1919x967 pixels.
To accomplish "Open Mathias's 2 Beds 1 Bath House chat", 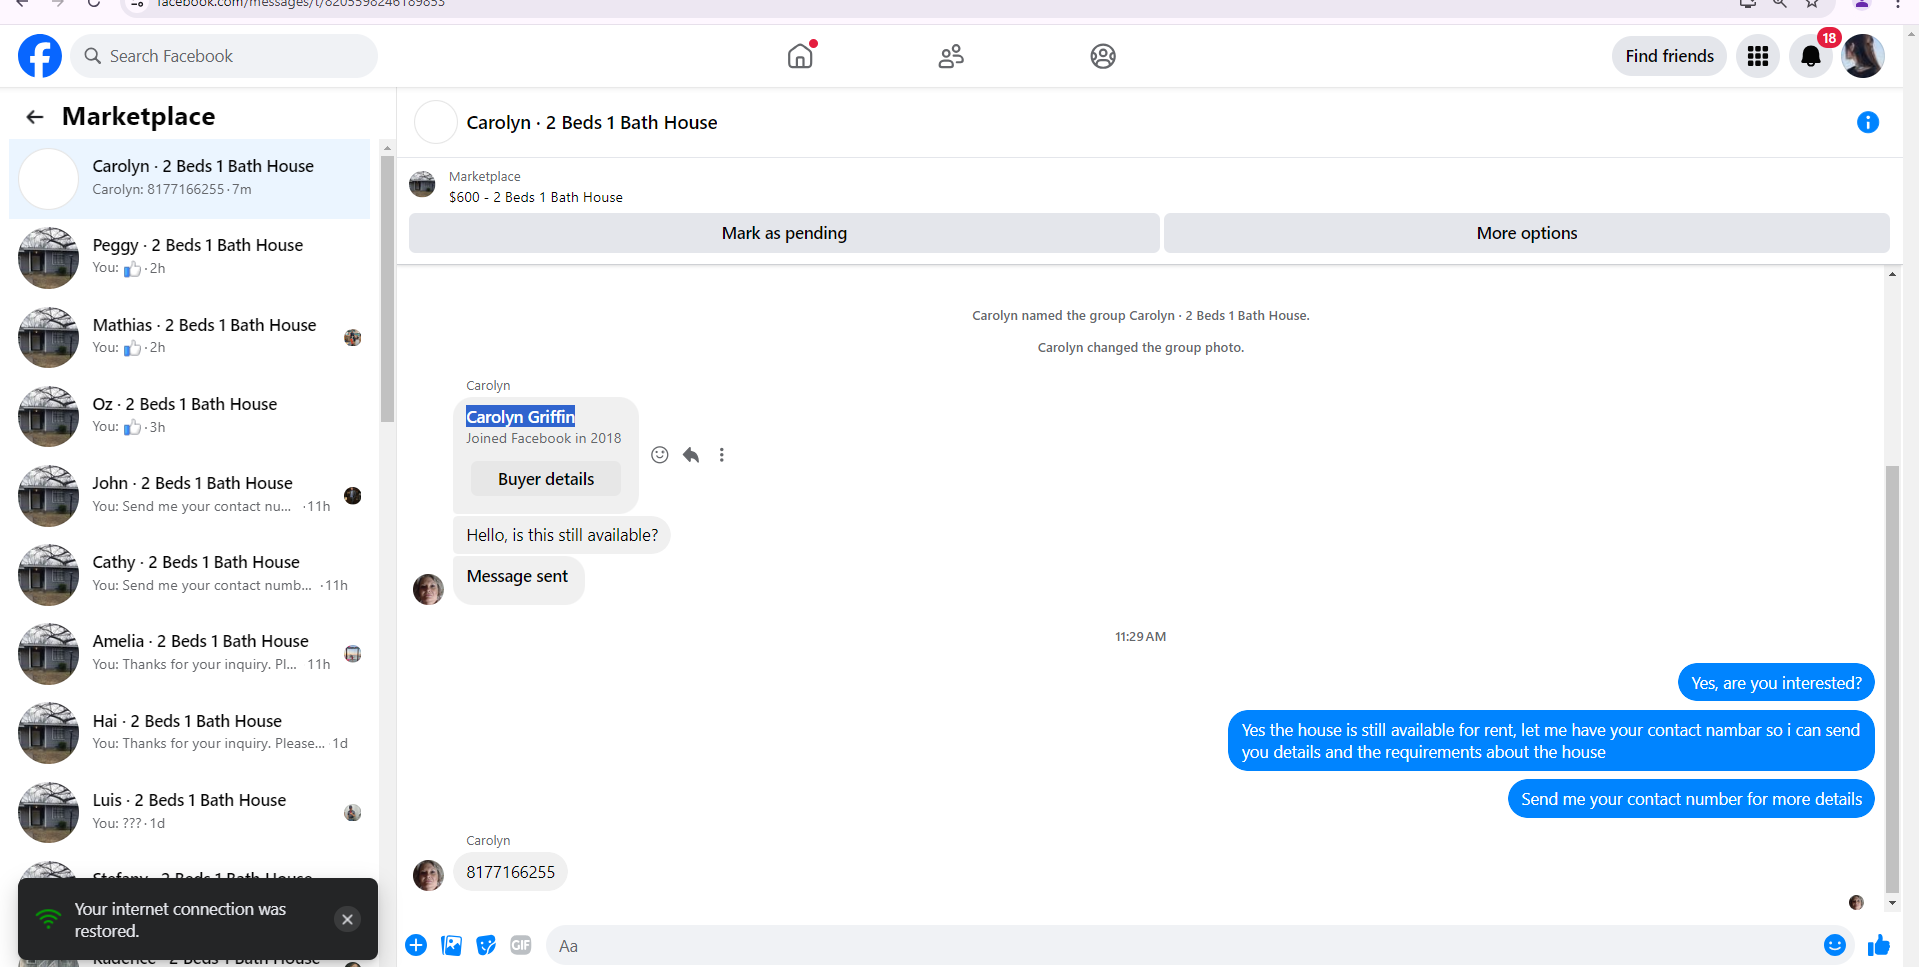I will (190, 337).
